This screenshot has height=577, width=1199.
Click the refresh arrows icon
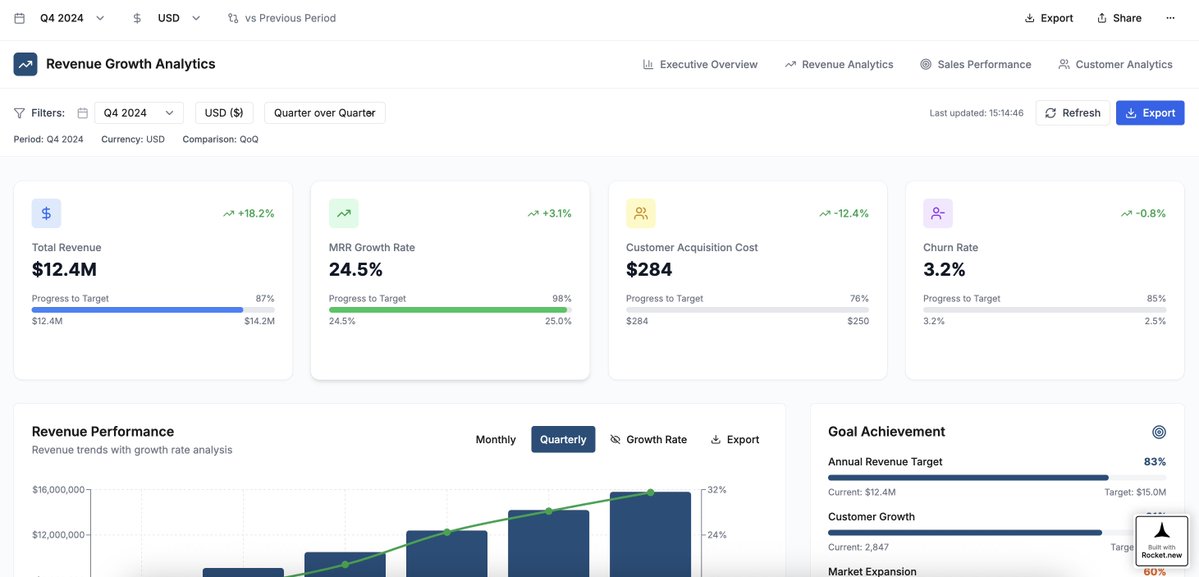tap(1051, 113)
